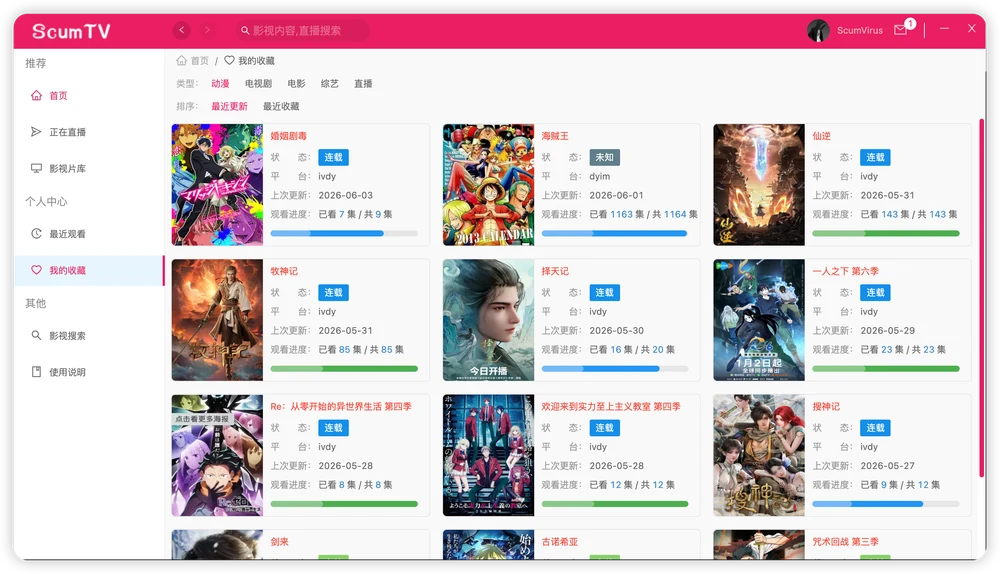Click the ScumVirus username
The width and height of the screenshot is (1000, 574).
click(x=860, y=30)
